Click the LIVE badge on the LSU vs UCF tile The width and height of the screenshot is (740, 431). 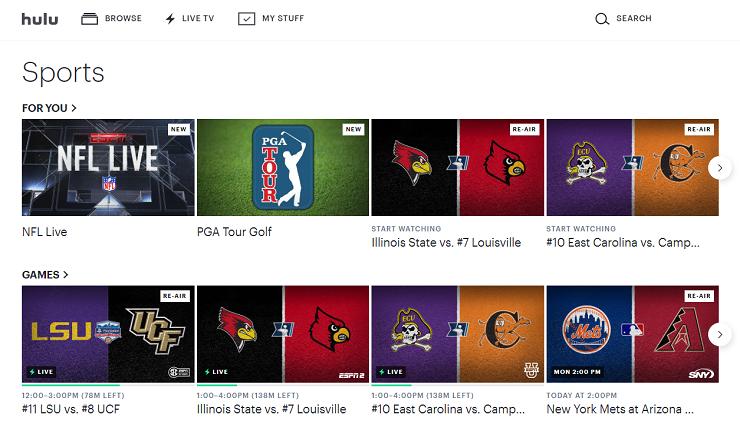[x=41, y=372]
